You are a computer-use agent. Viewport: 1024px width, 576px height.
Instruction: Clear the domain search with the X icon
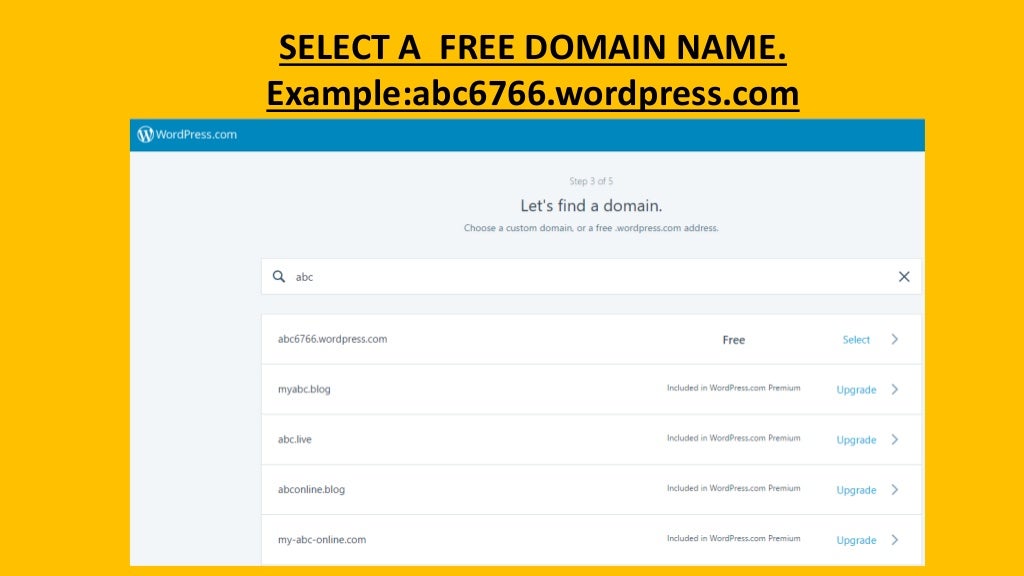click(904, 277)
